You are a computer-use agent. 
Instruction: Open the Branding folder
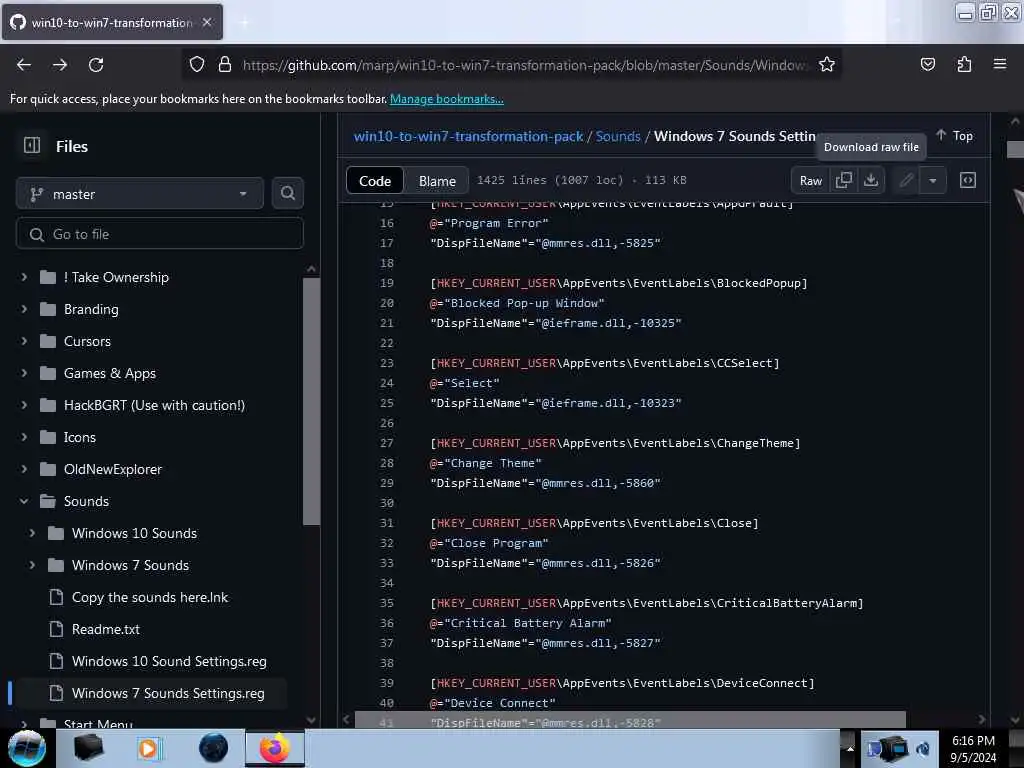coord(91,309)
